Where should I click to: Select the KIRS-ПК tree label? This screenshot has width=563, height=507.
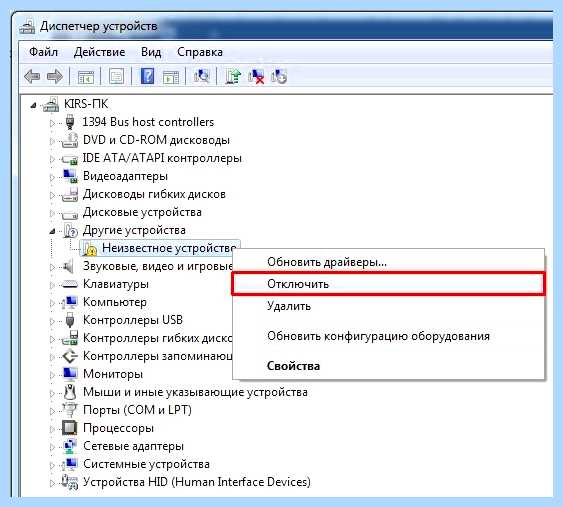85,104
